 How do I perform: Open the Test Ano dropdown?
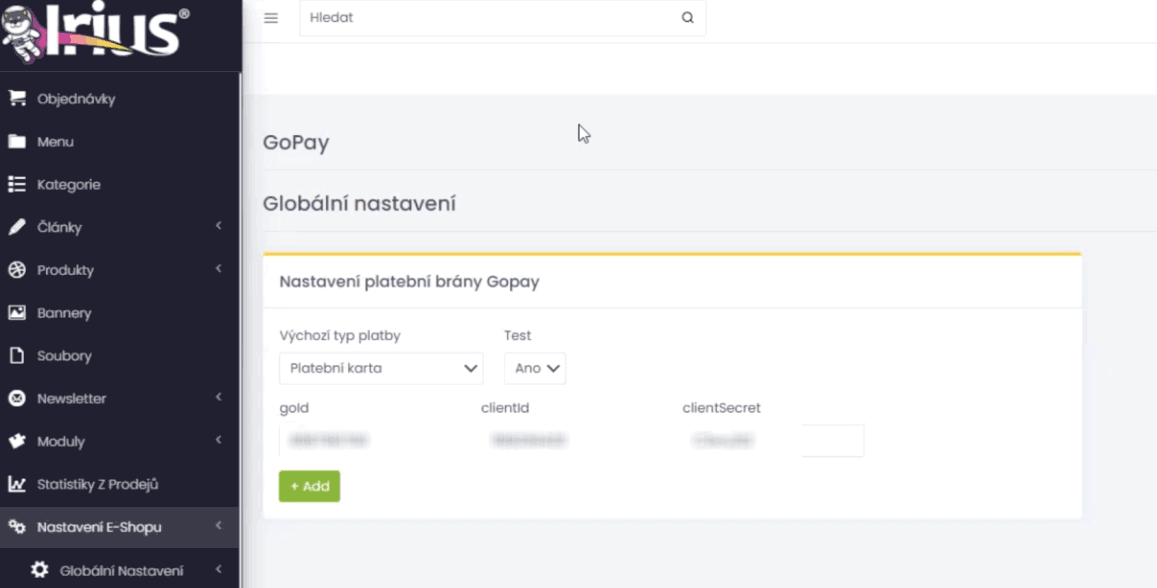[535, 368]
